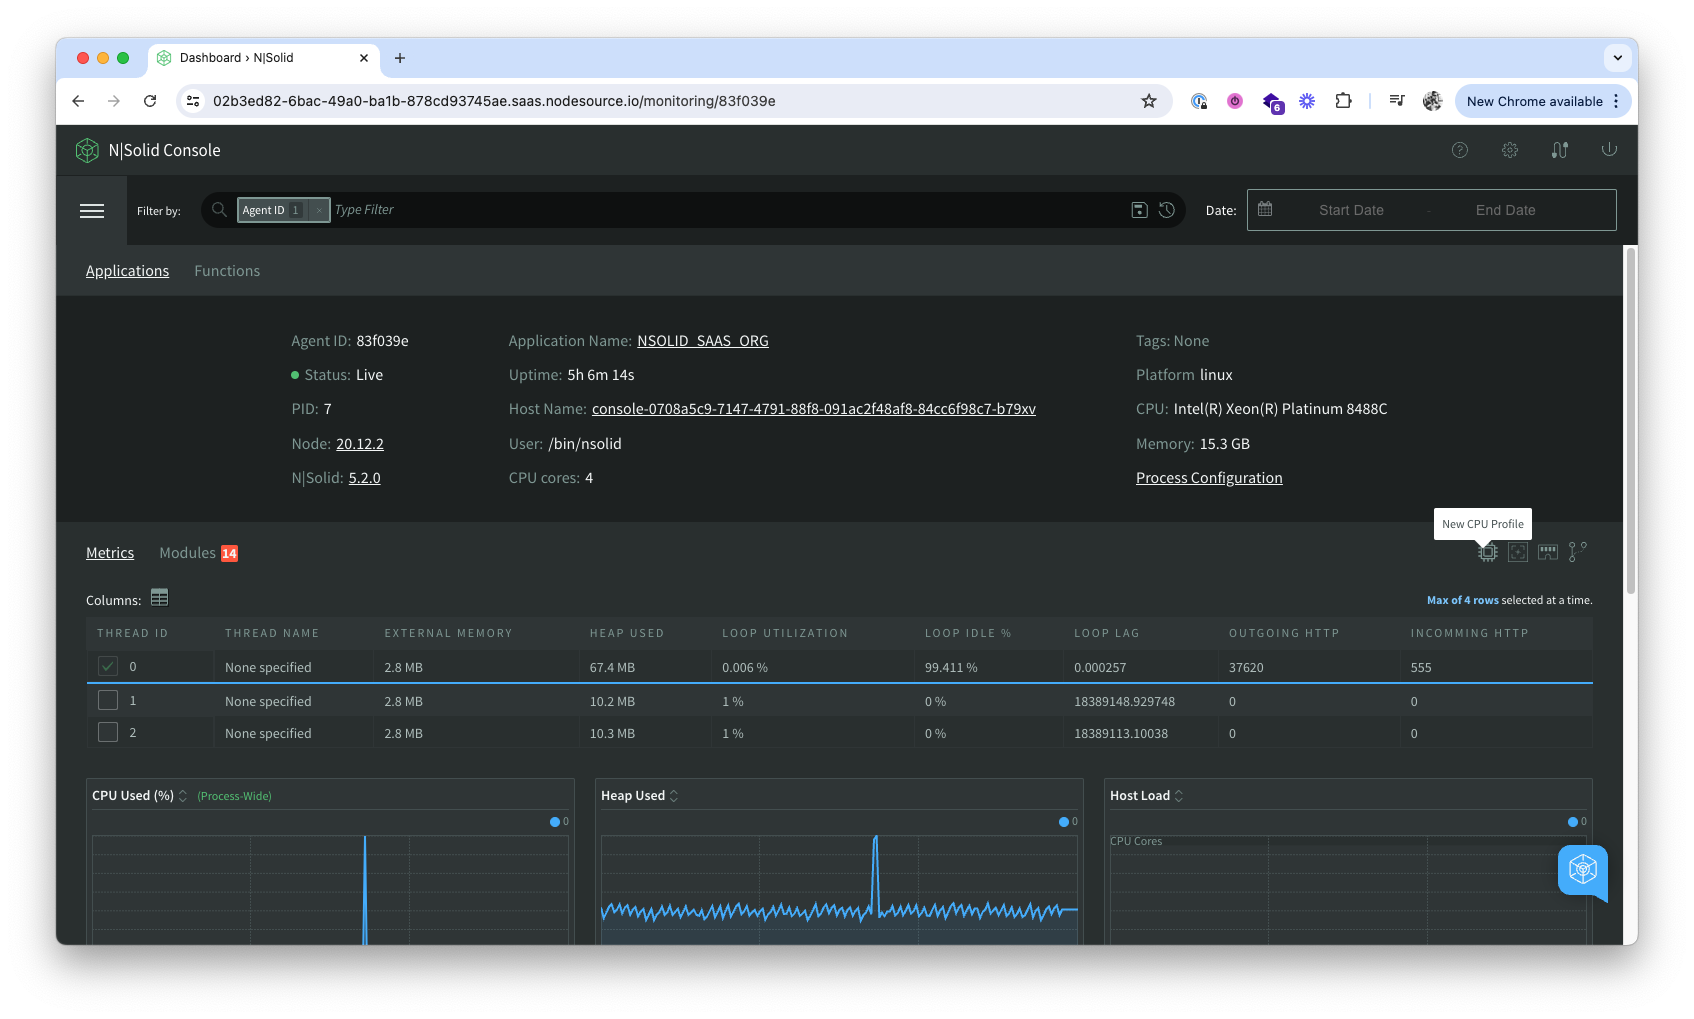Click the notifications flow icon in console header
This screenshot has height=1019, width=1694.
[1560, 150]
